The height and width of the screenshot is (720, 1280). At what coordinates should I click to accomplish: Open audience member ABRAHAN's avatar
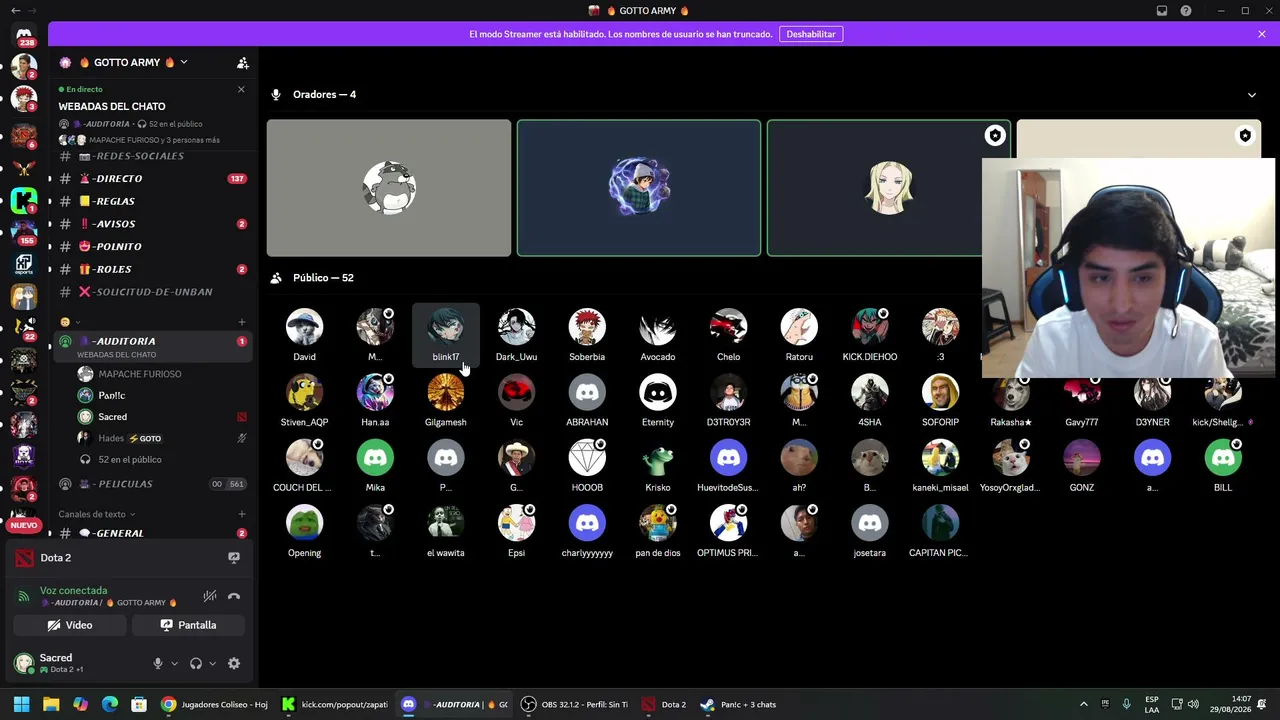587,393
